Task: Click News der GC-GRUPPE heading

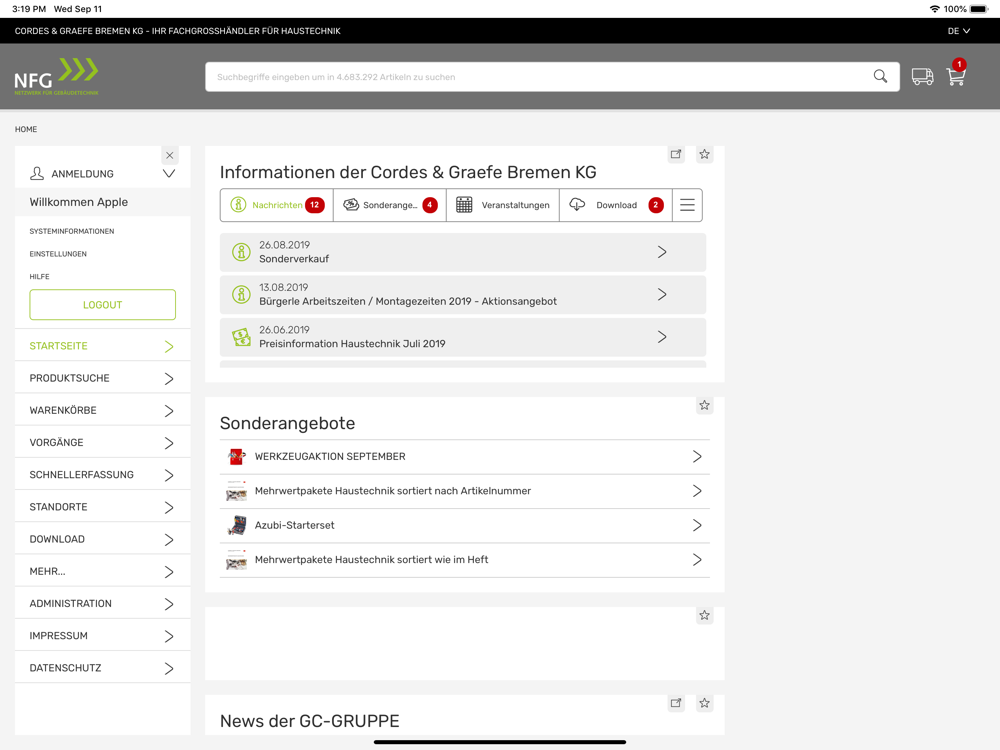Action: 309,721
